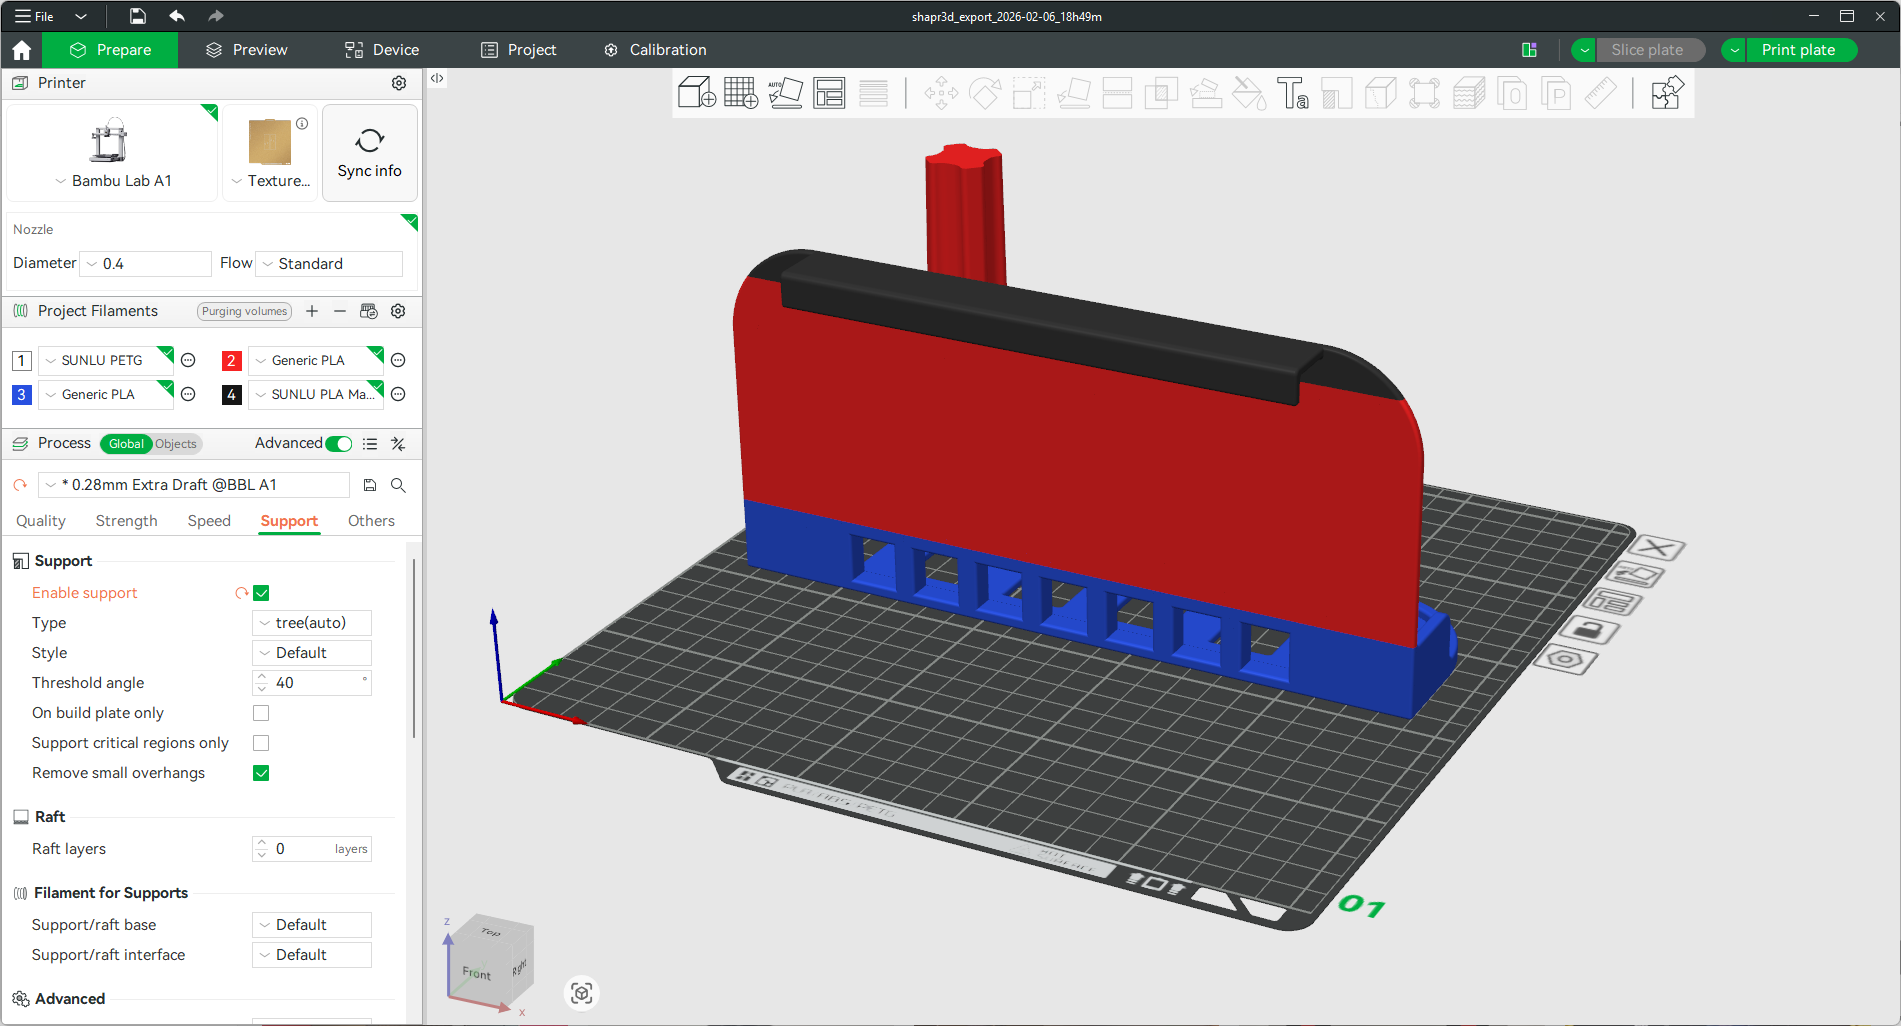Open printer settings gear icon
This screenshot has width=1901, height=1026.
point(399,83)
